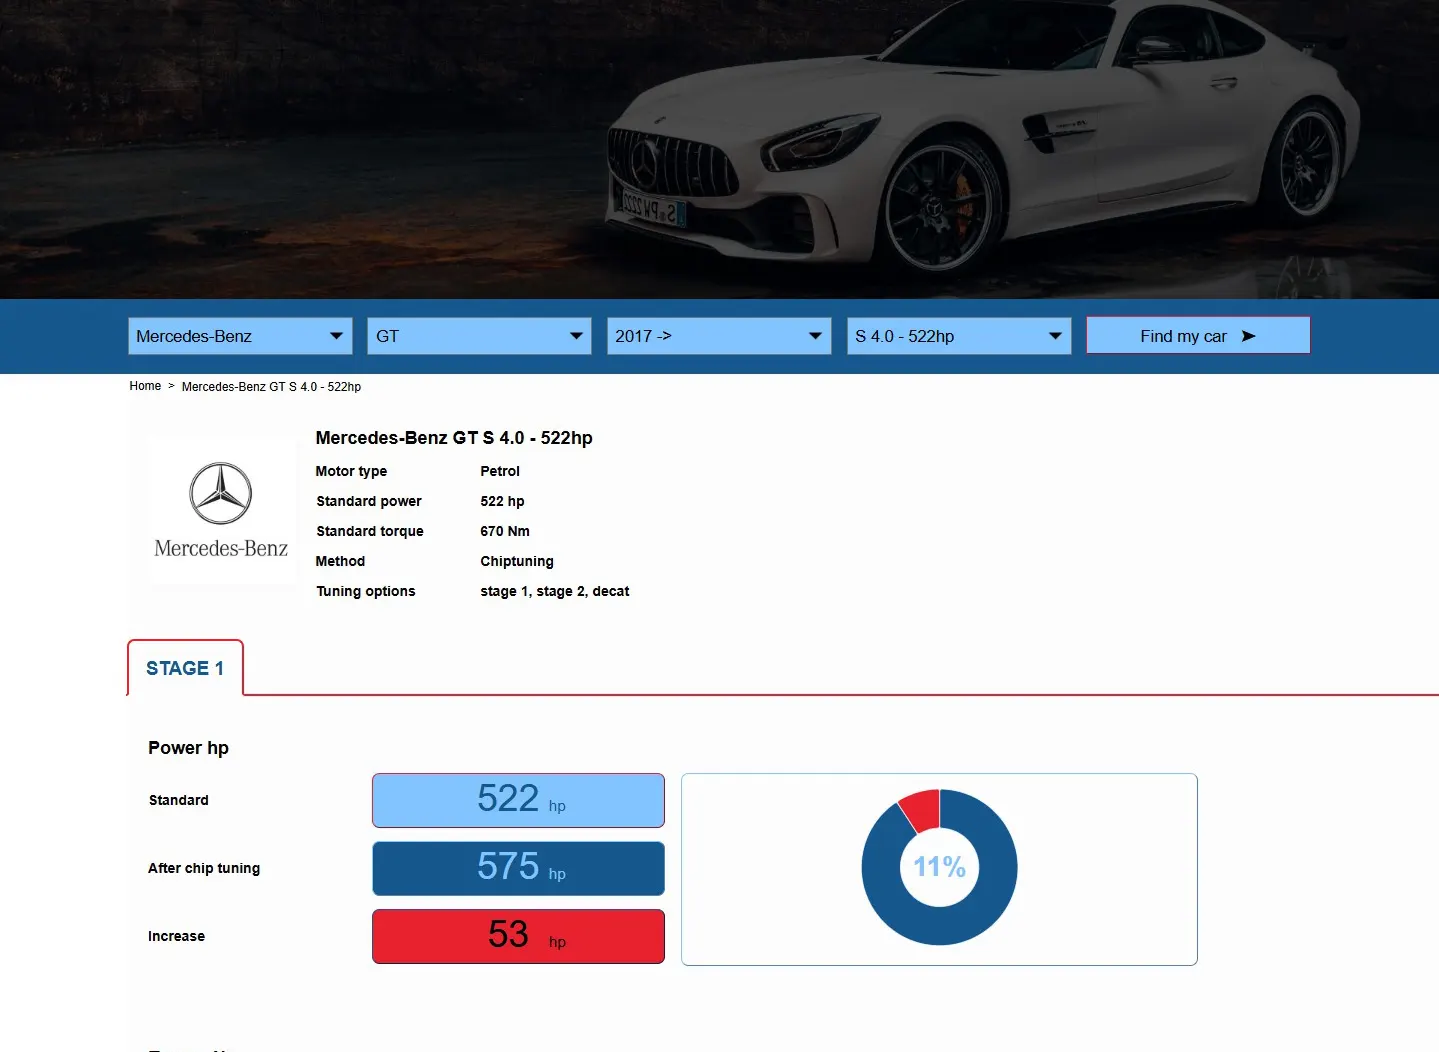Click the chevron on the brand selector
This screenshot has width=1439, height=1052.
tap(337, 336)
